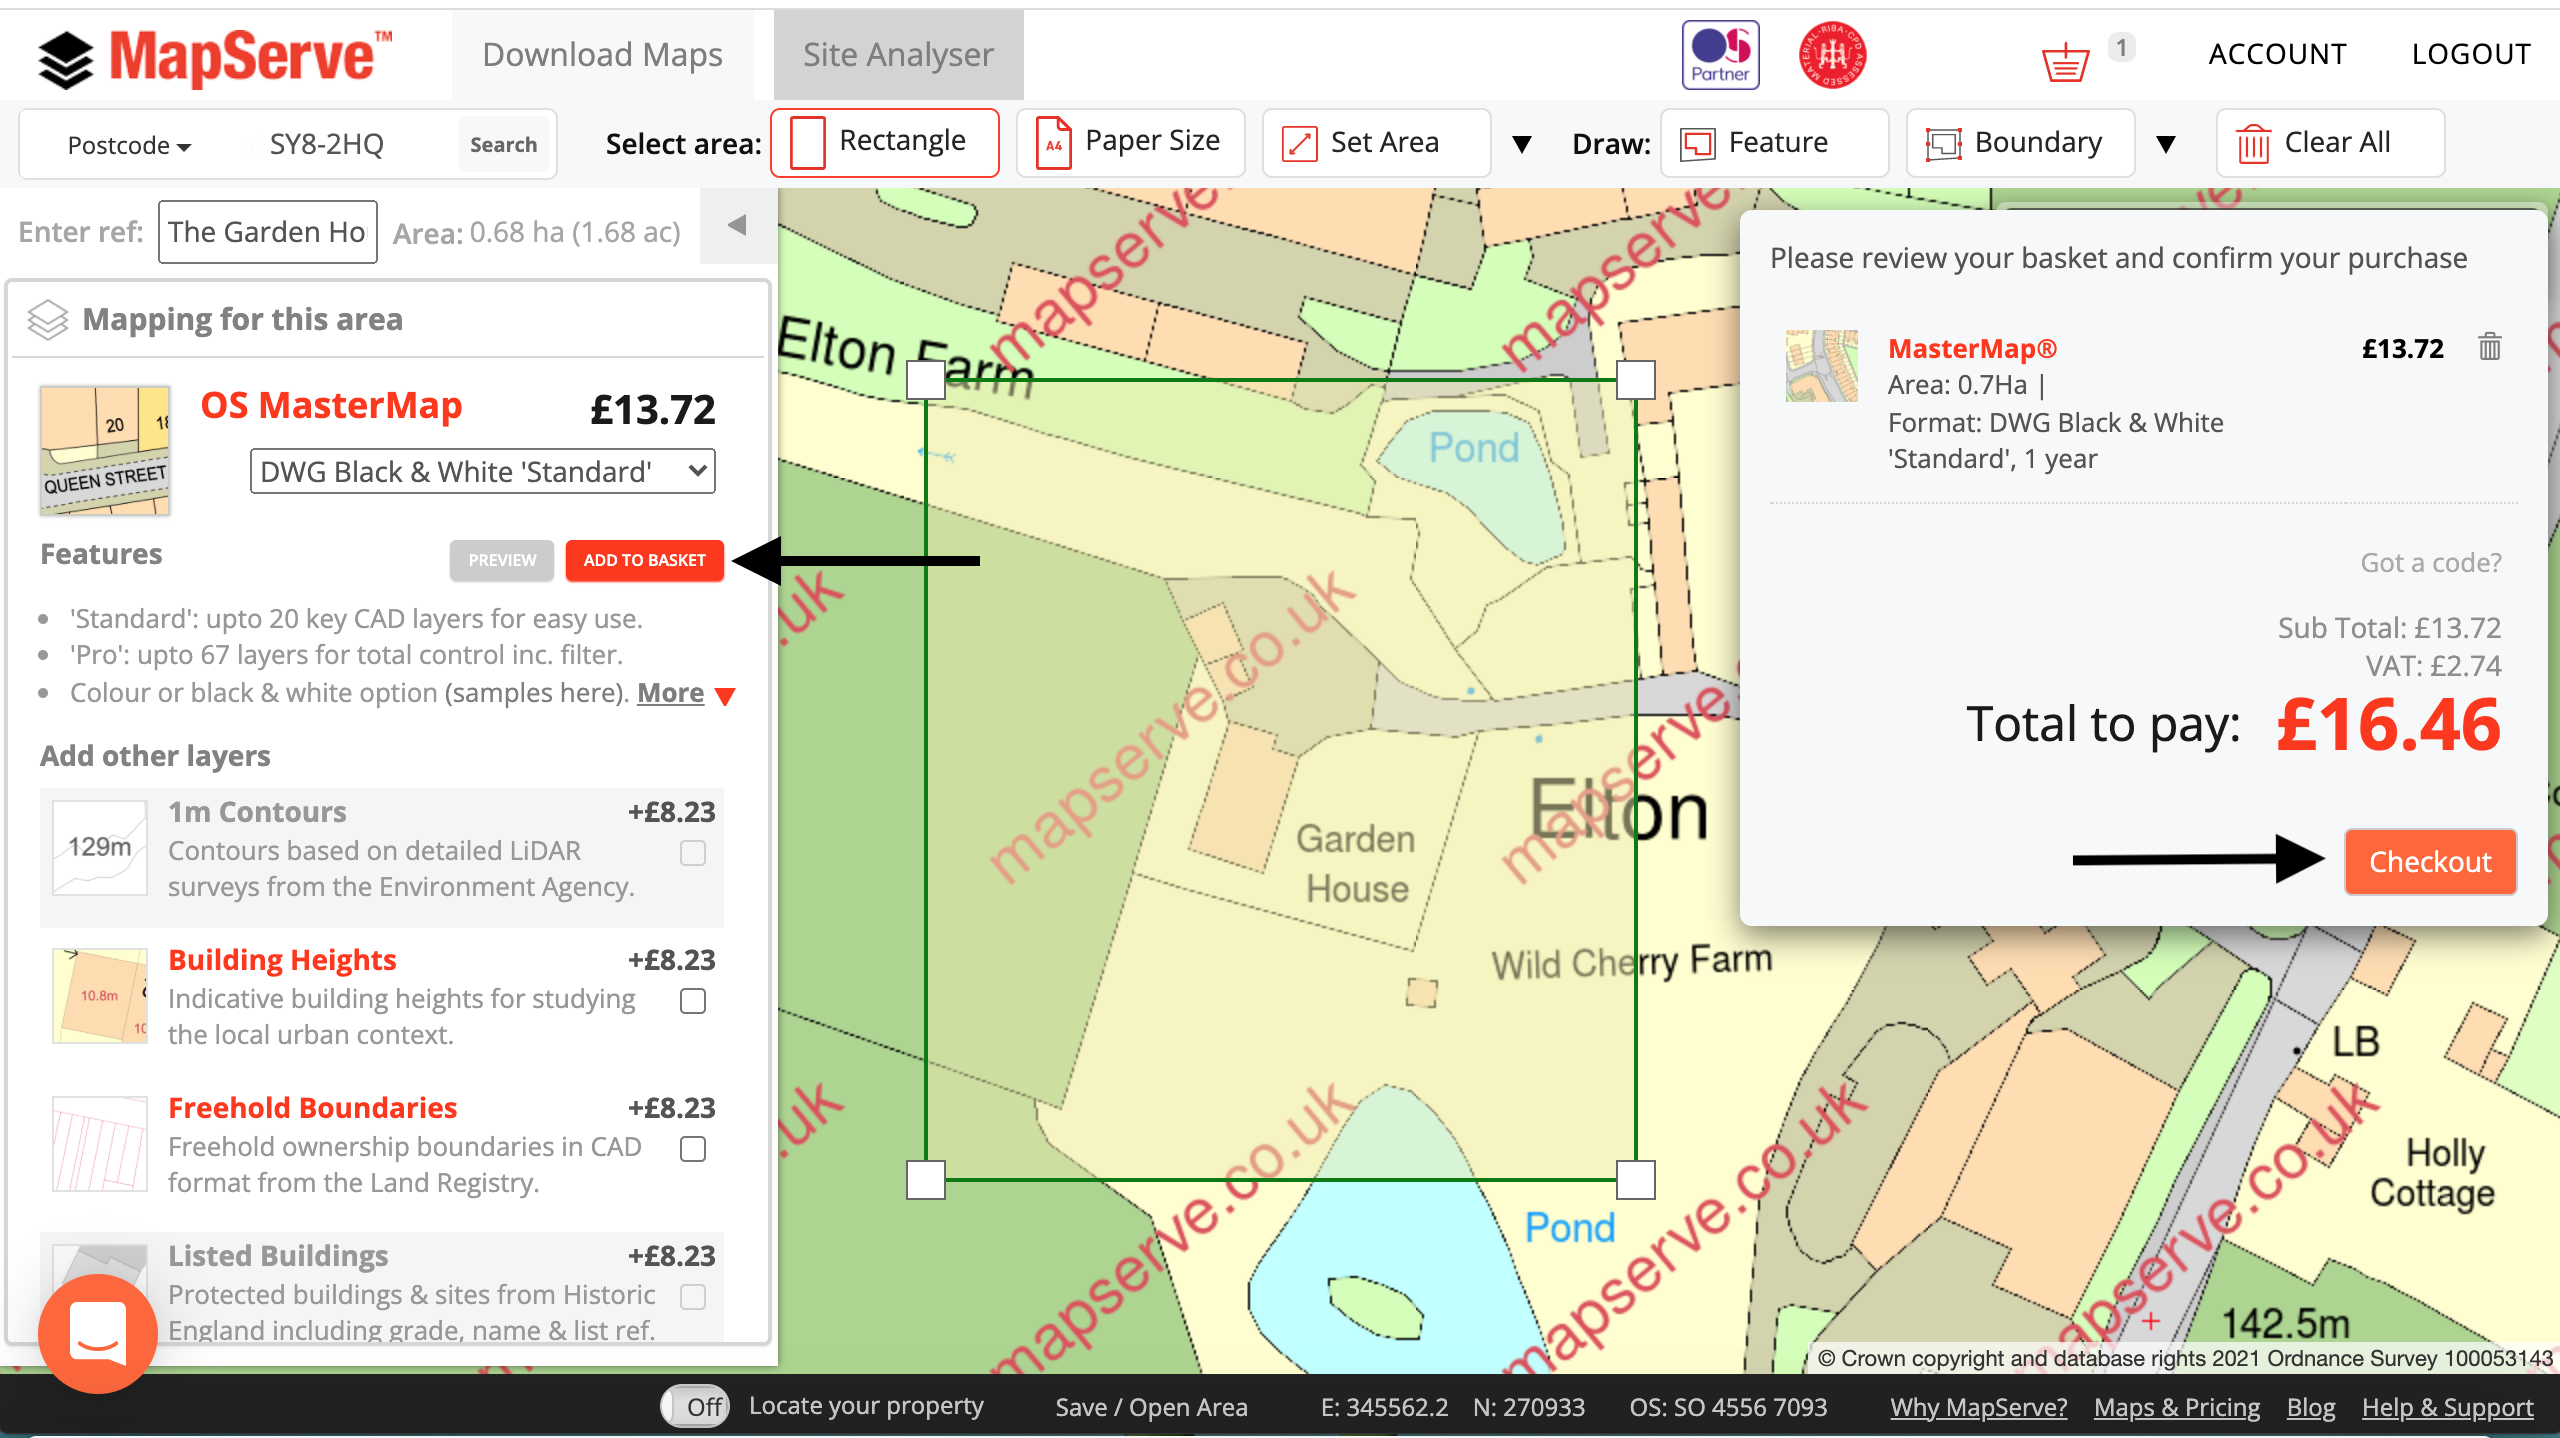This screenshot has height=1438, width=2560.
Task: Open Help & Support link
Action: (x=2447, y=1407)
